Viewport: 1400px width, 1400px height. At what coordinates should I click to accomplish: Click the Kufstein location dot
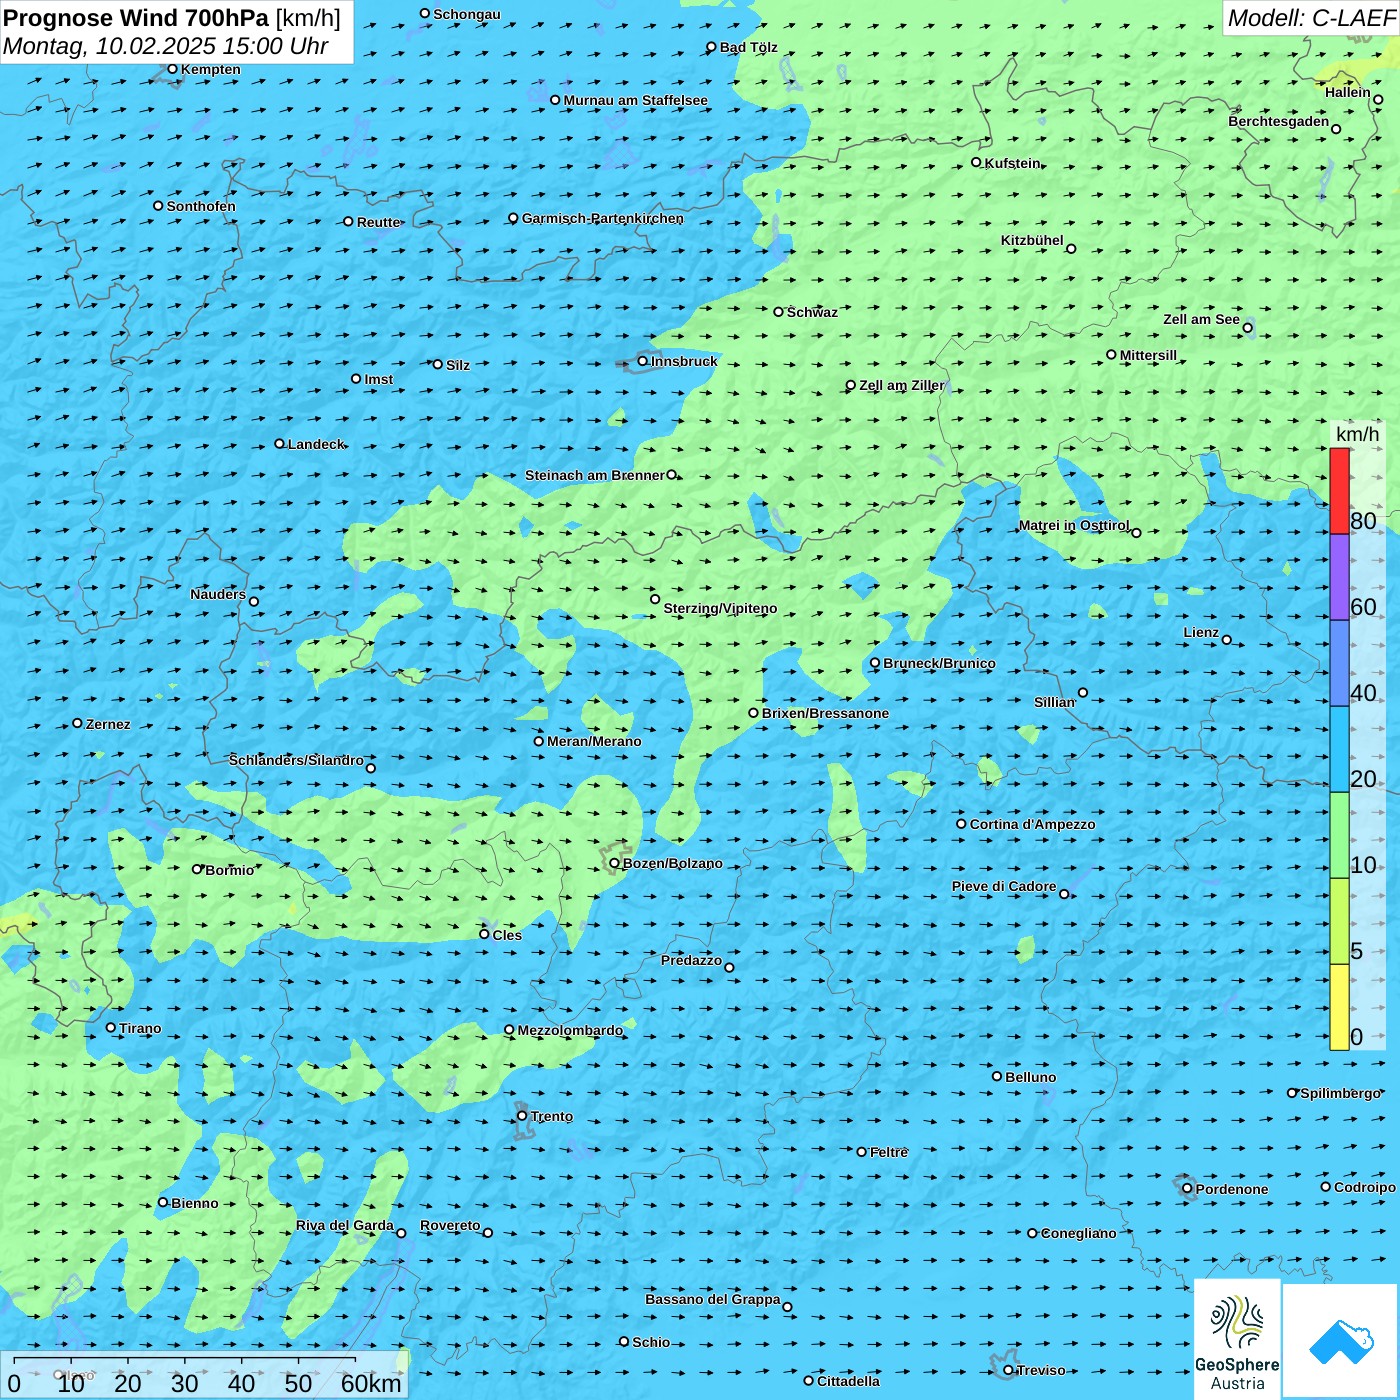(x=977, y=162)
